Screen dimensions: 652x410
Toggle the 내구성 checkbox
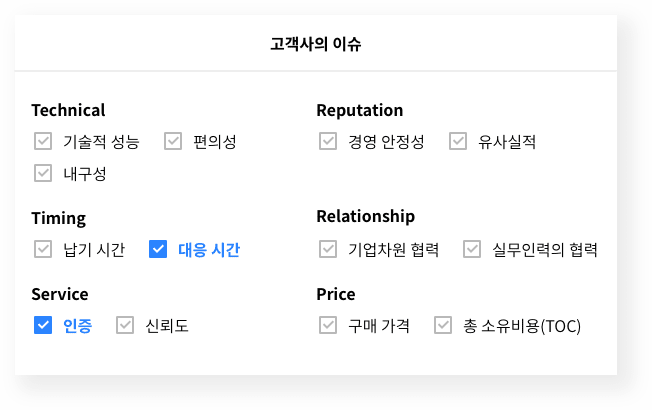point(43,173)
